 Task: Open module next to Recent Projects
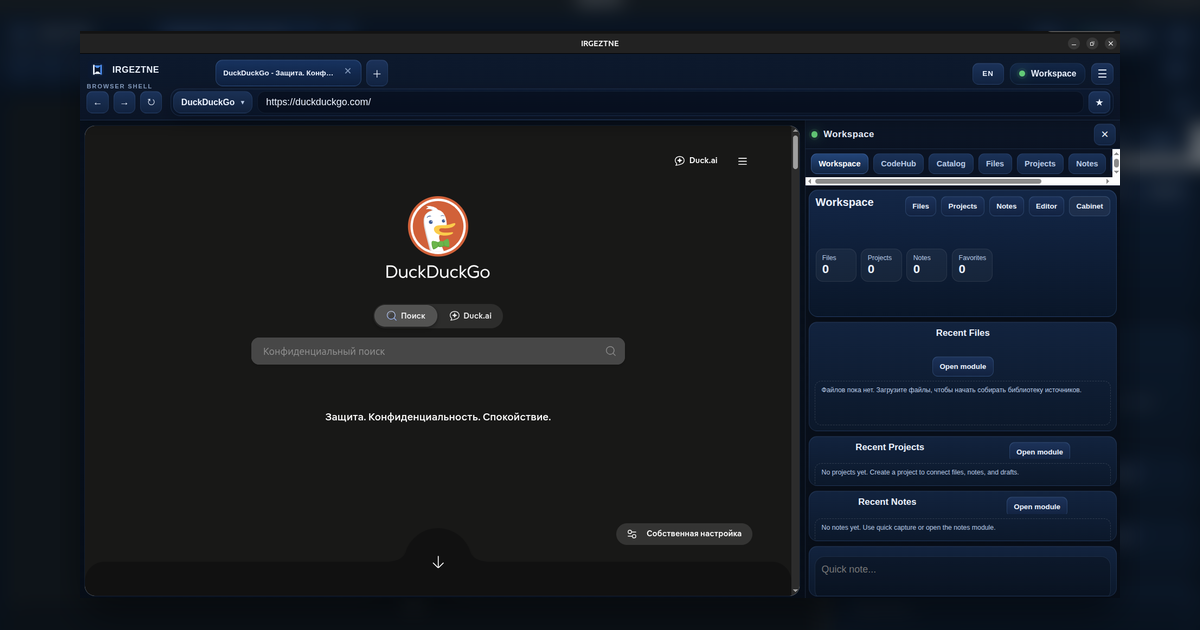click(x=1039, y=452)
